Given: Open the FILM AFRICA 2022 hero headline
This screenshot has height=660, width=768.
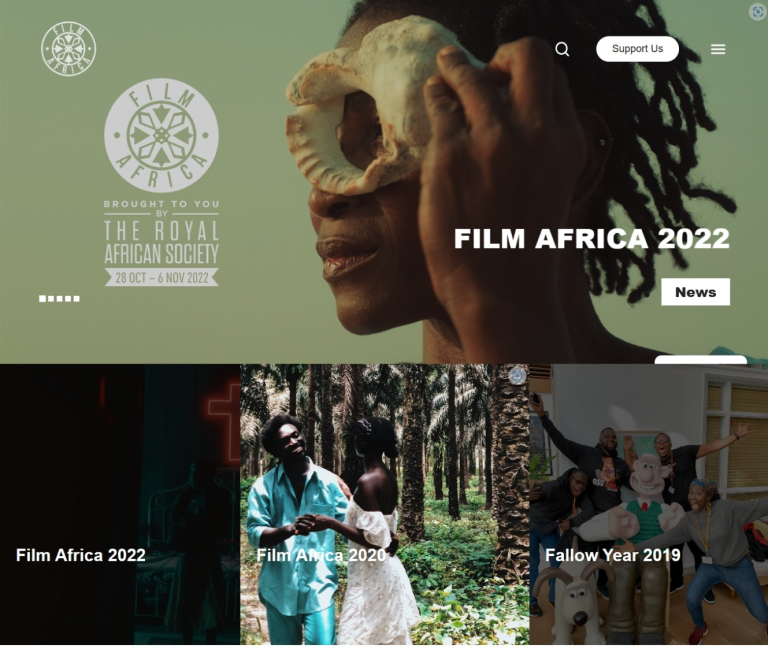Looking at the screenshot, I should (x=591, y=238).
